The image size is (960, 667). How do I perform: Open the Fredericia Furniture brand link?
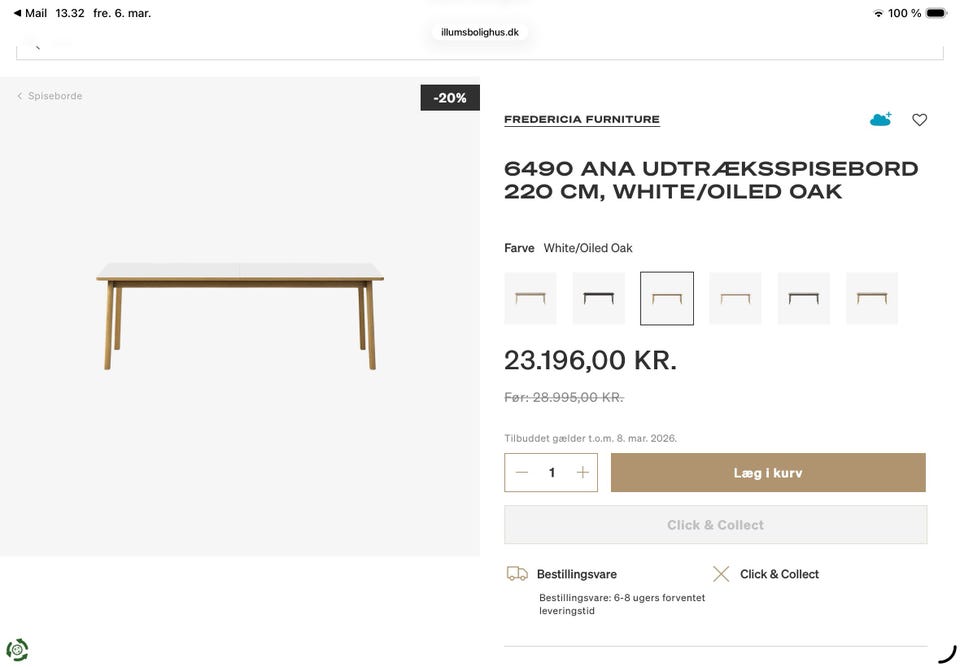point(582,120)
